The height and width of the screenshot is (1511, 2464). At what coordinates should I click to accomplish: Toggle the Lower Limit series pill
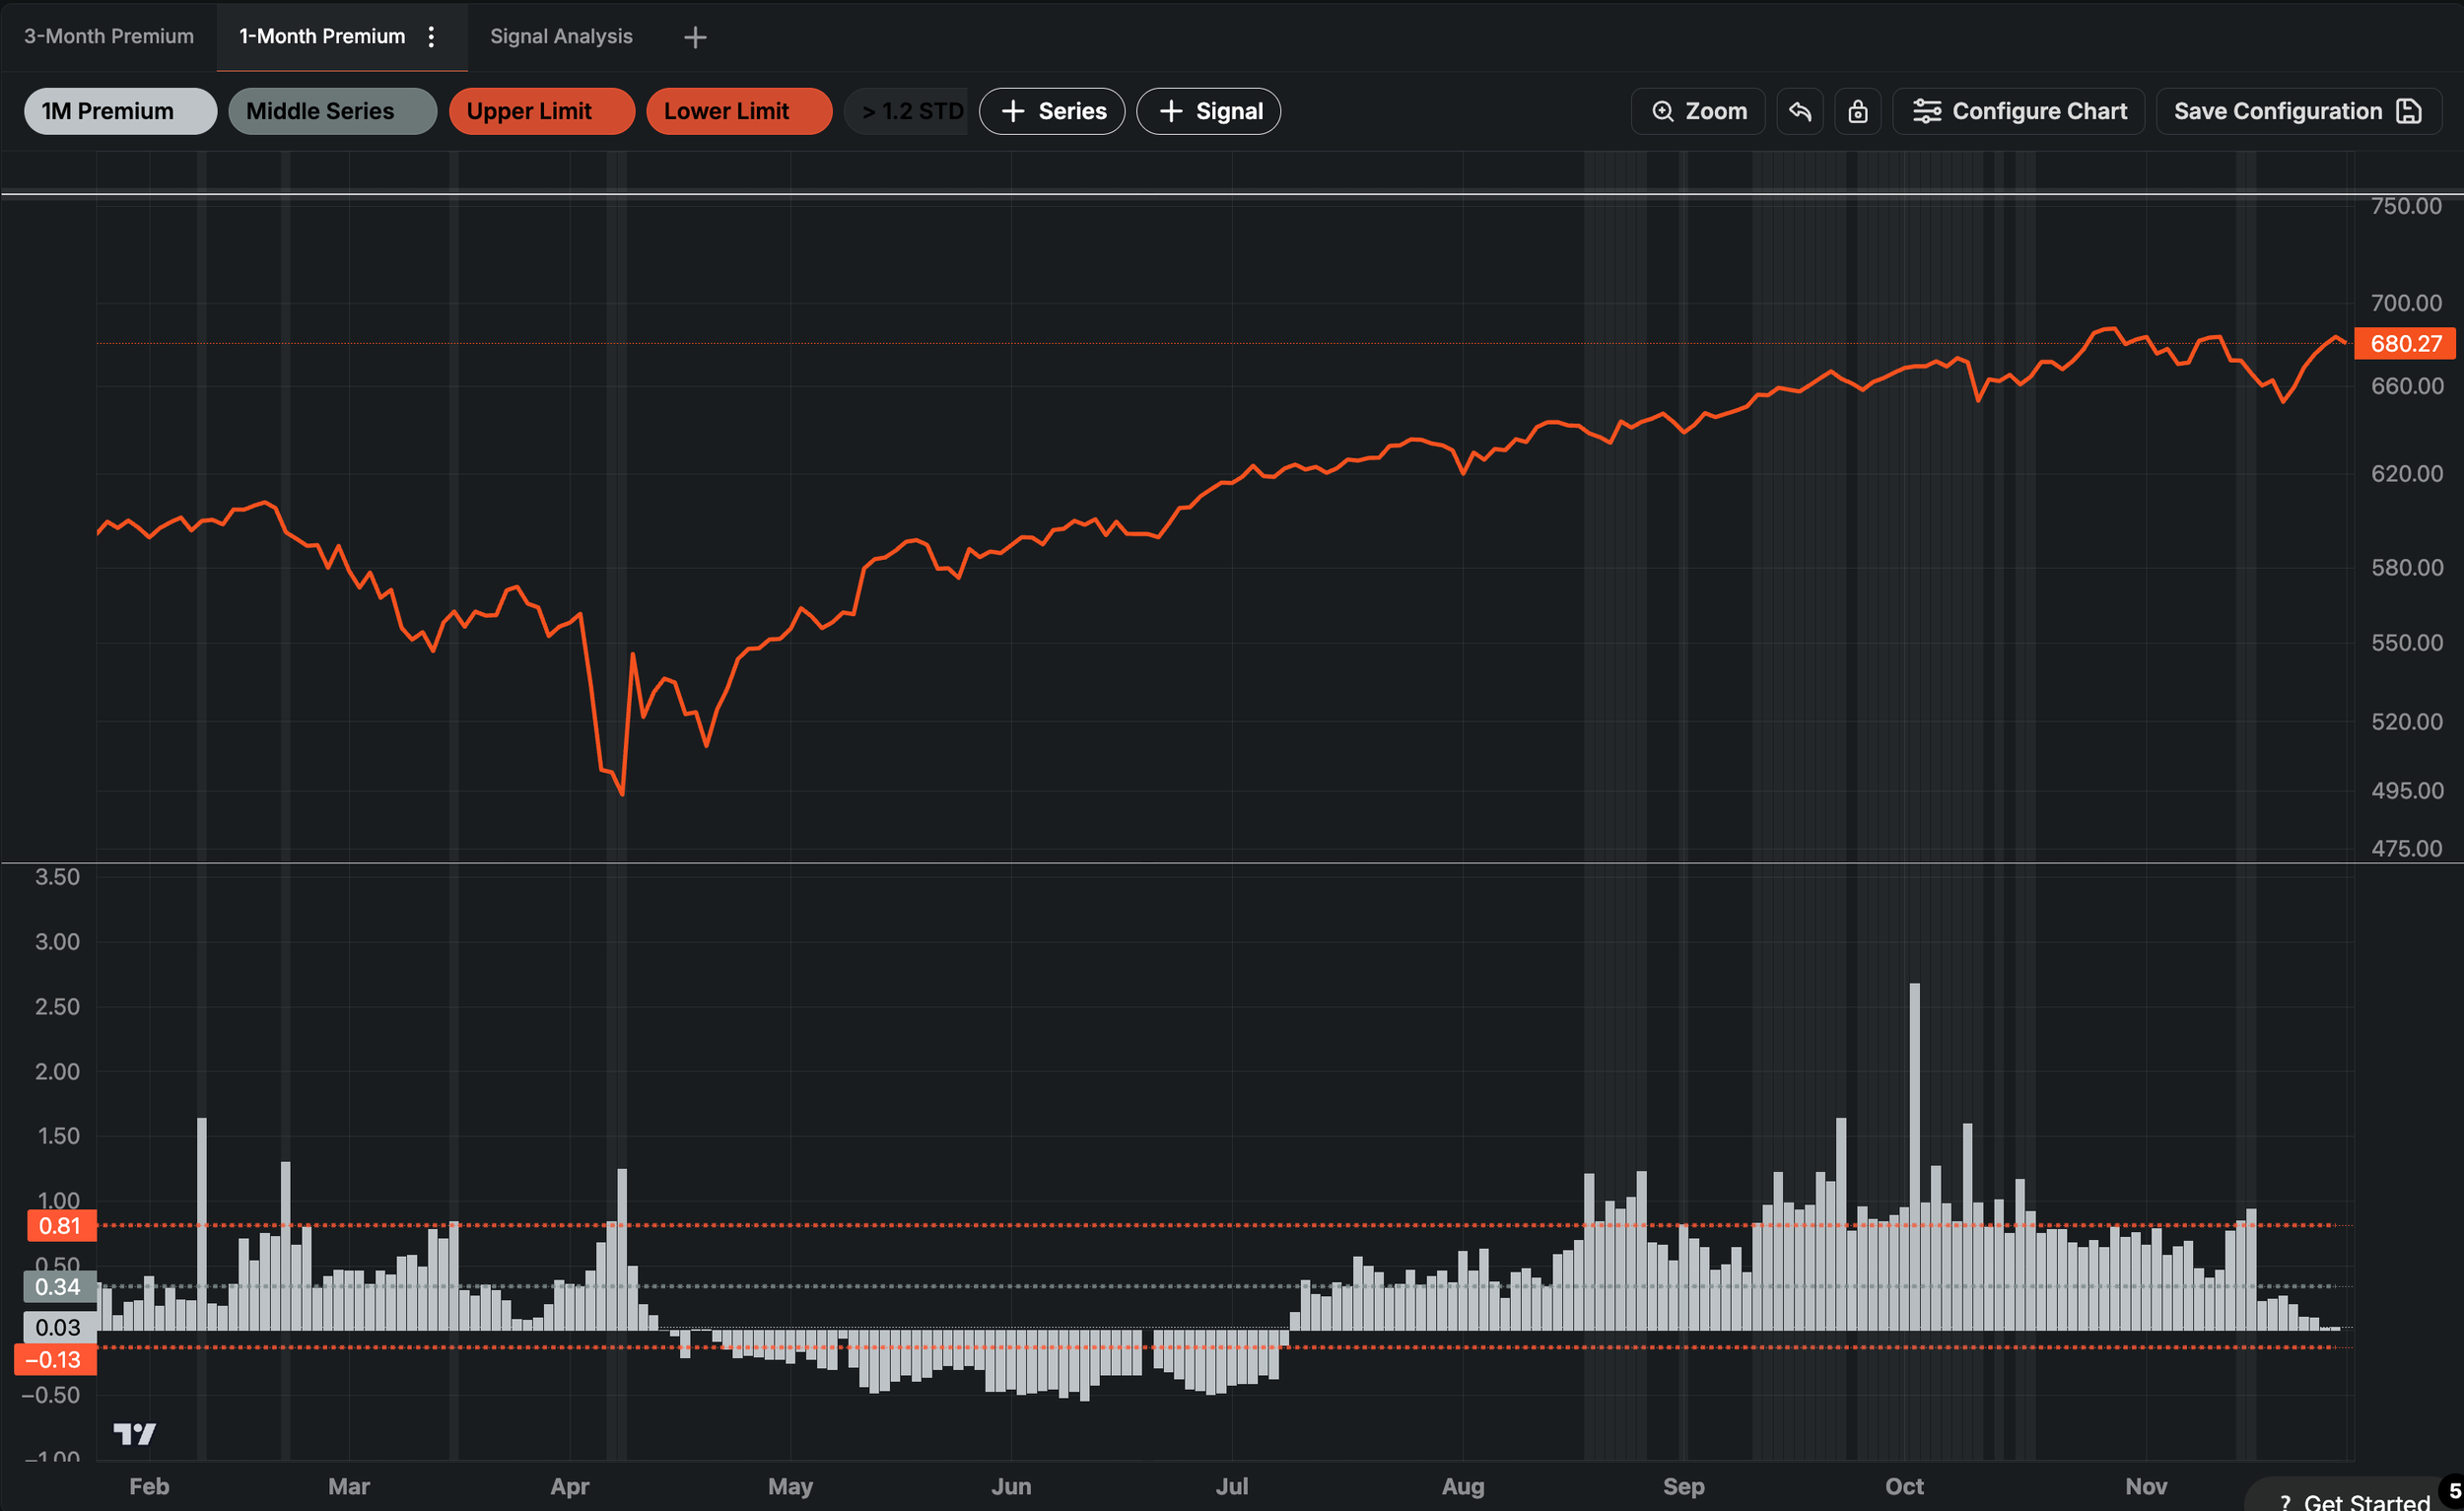click(738, 111)
